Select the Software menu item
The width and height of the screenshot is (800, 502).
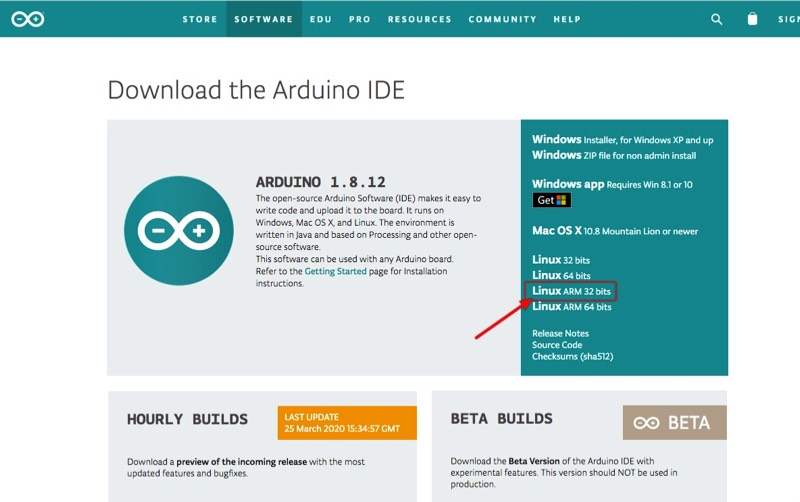point(263,19)
